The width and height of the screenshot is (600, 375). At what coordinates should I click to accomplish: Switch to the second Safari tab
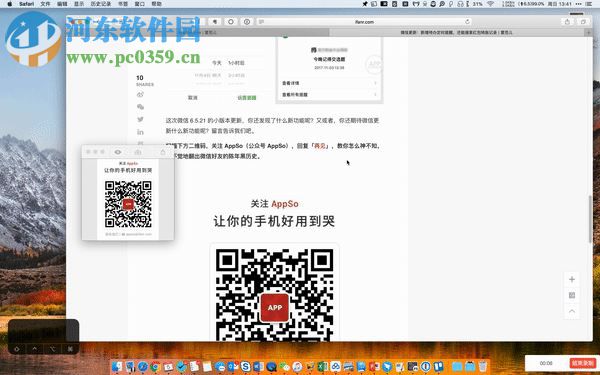click(456, 33)
